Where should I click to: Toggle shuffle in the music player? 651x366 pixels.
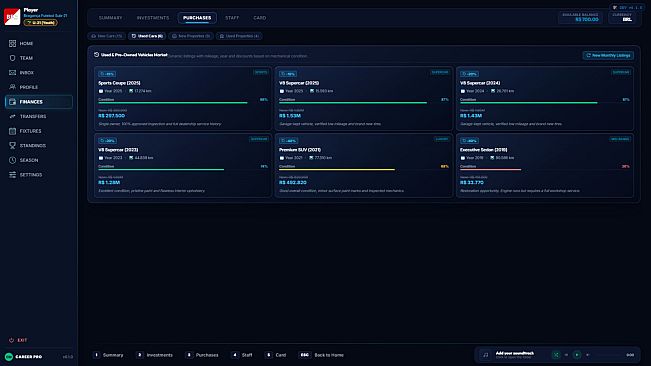(556, 355)
